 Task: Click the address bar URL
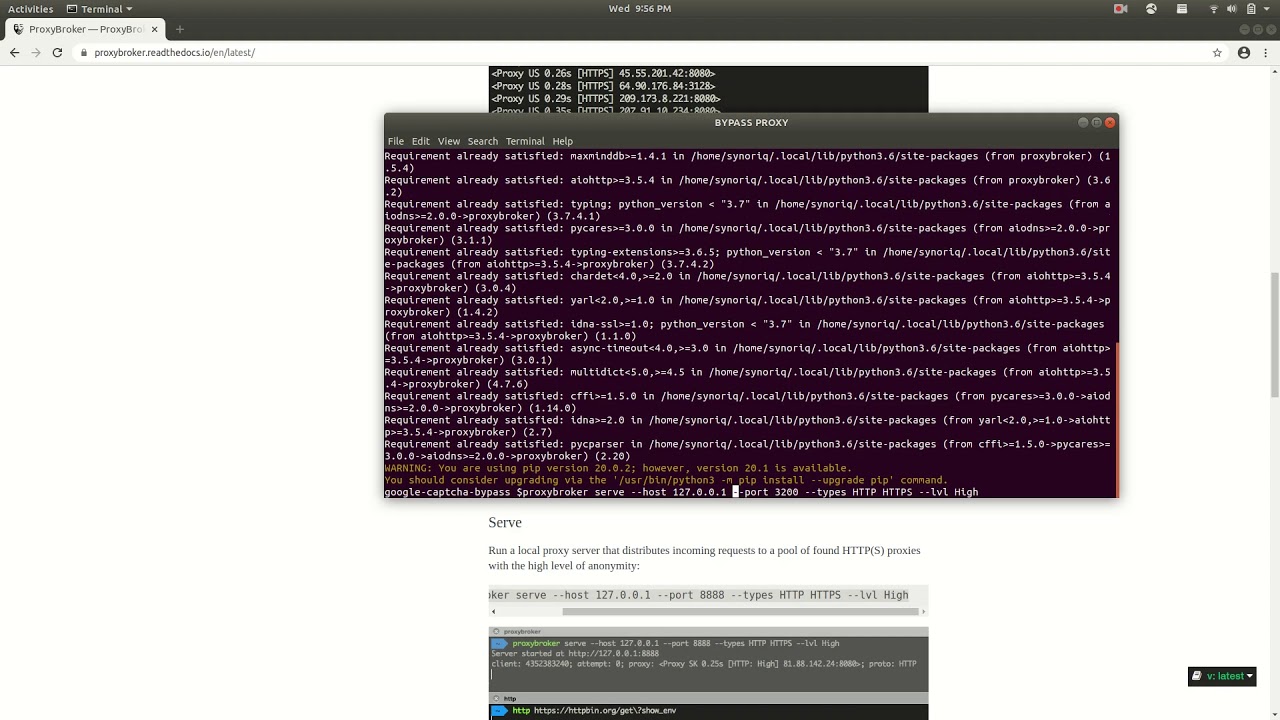click(174, 53)
